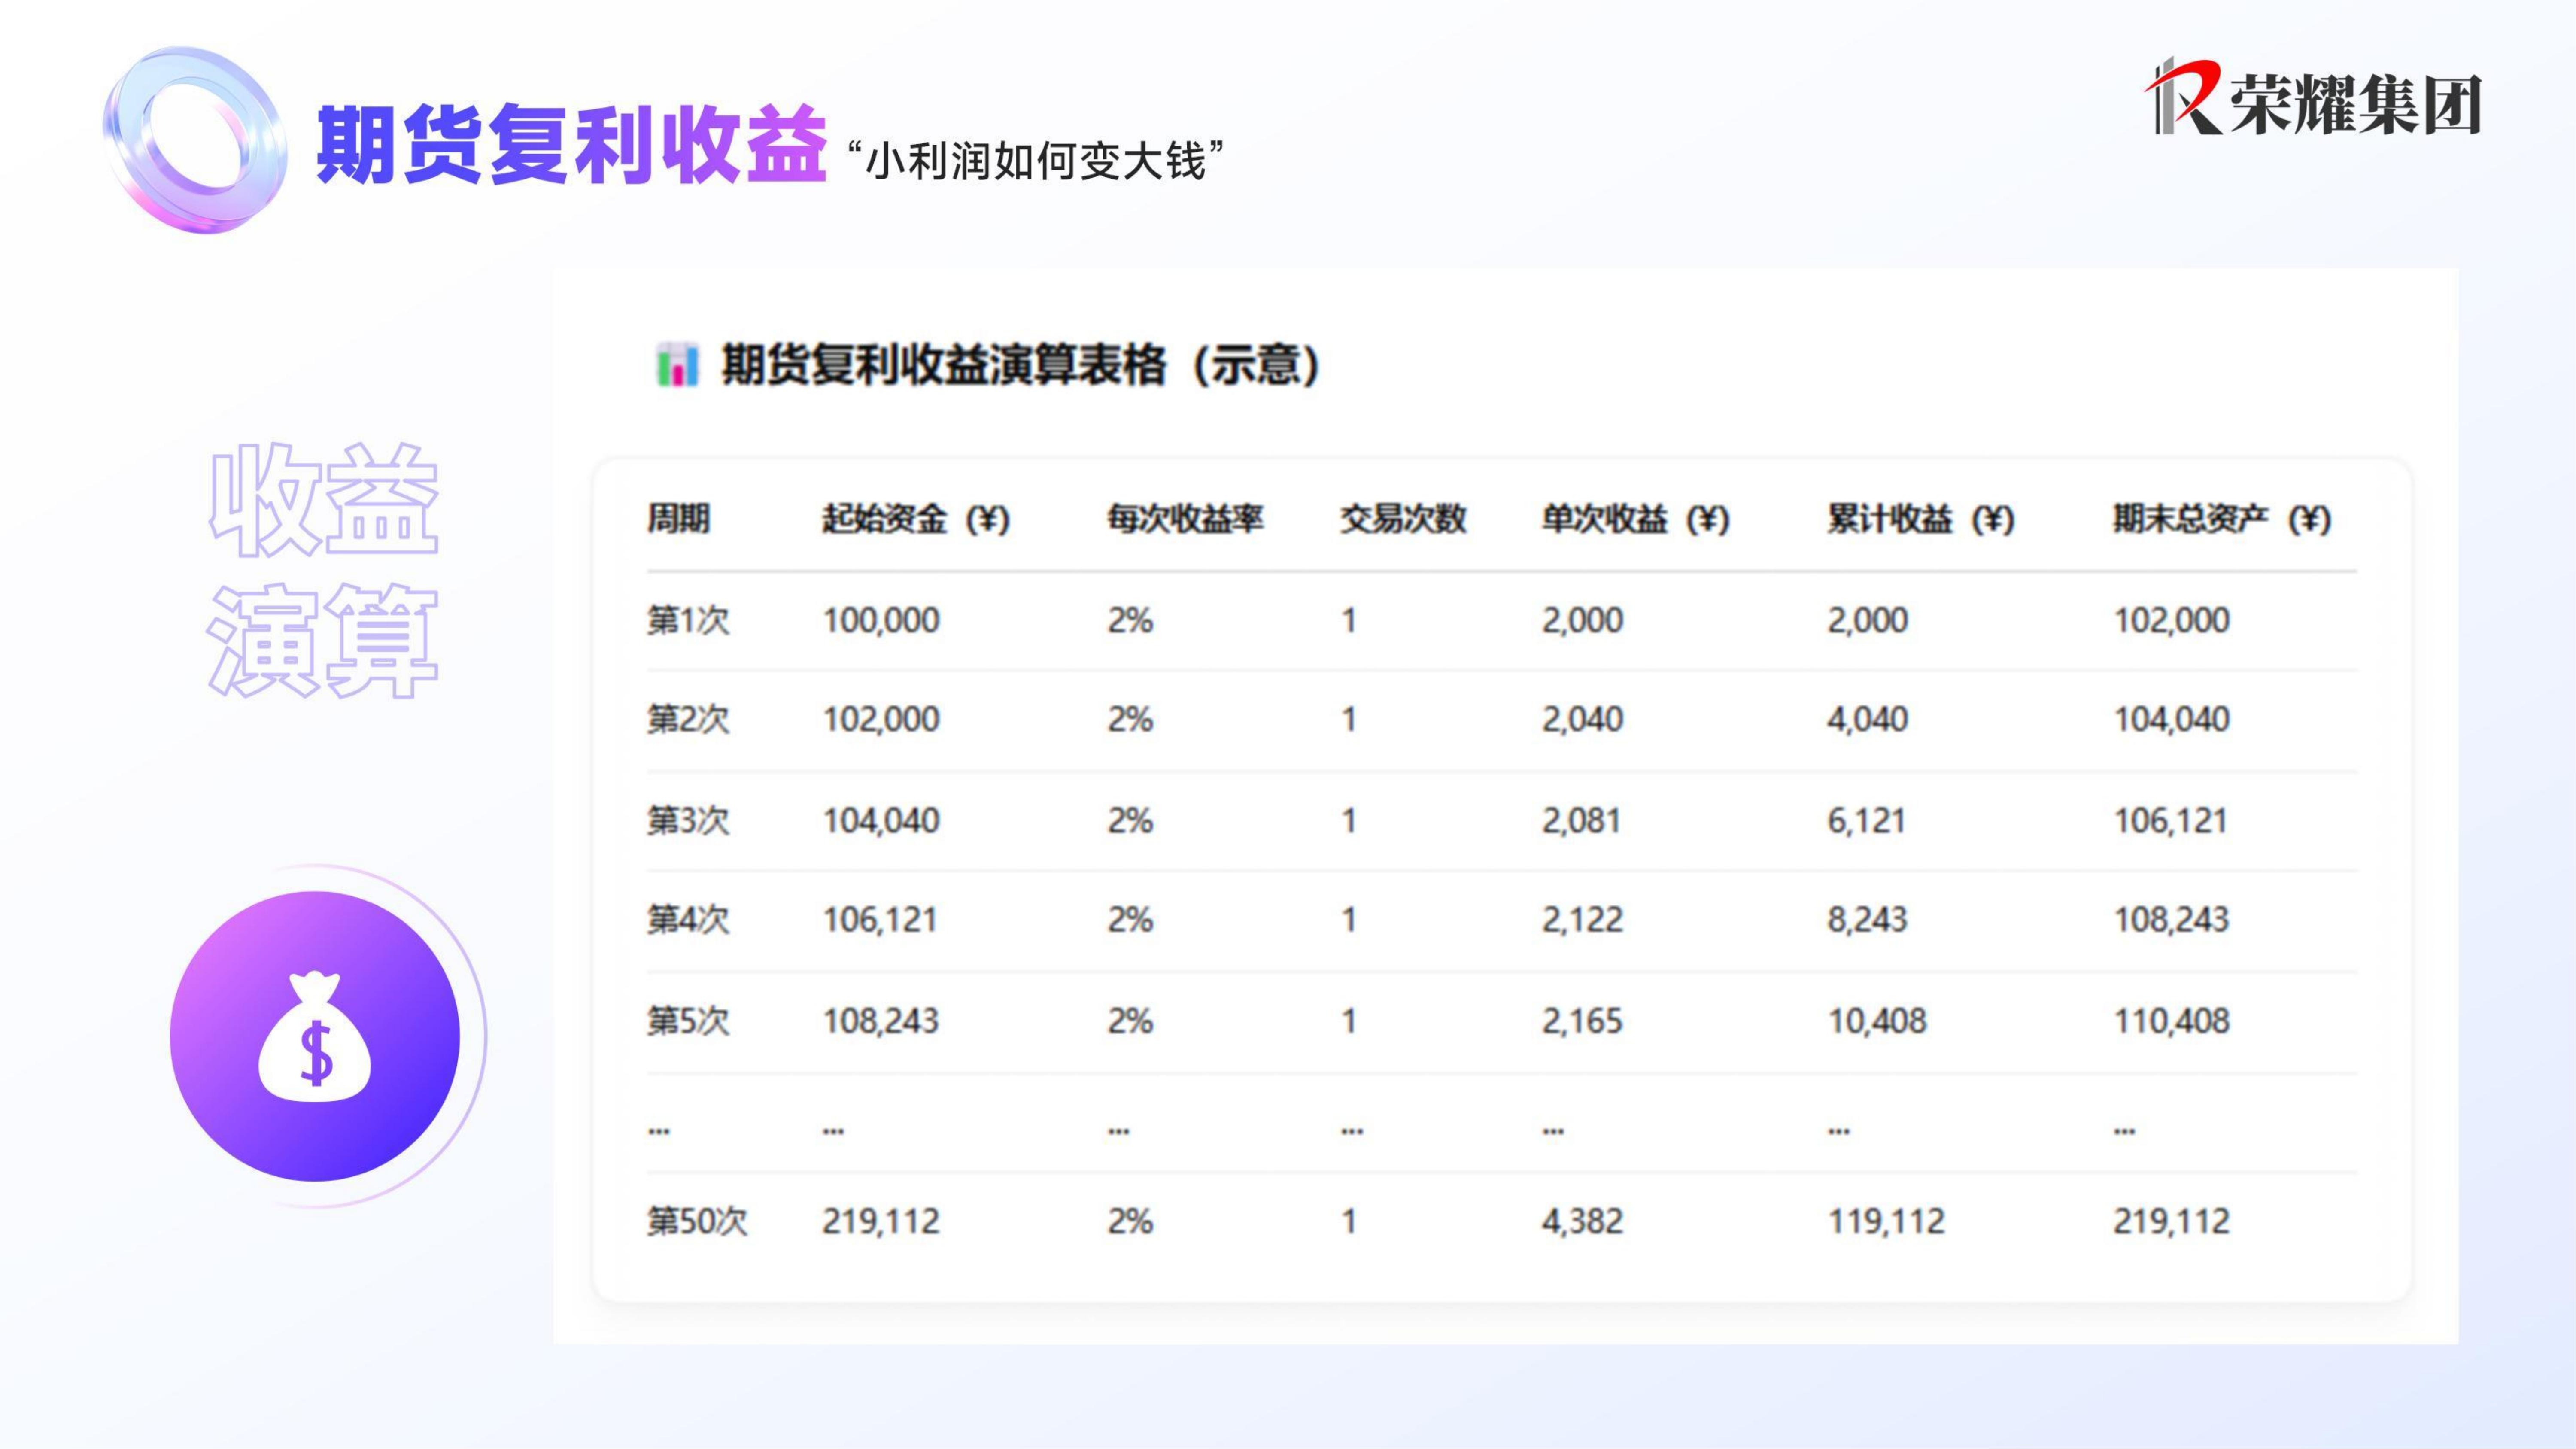Click ending assets 106,121 in 第3次 row

(2171, 821)
